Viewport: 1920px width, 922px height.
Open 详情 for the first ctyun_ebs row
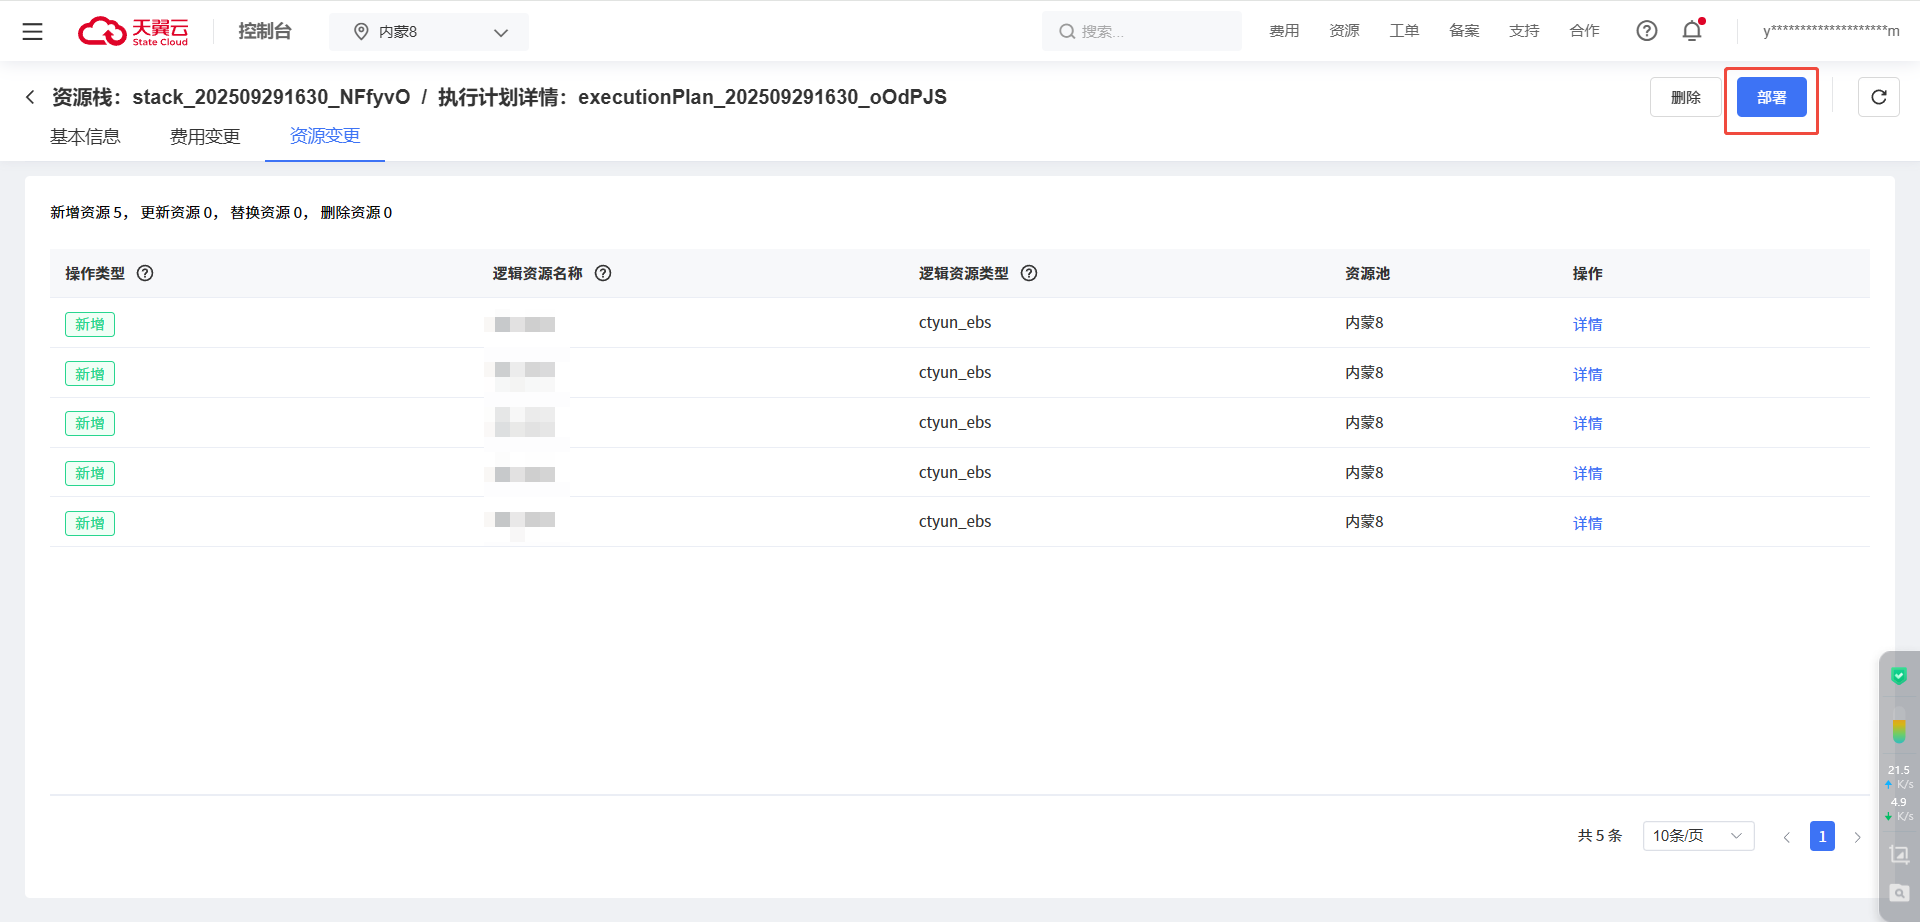pos(1587,324)
